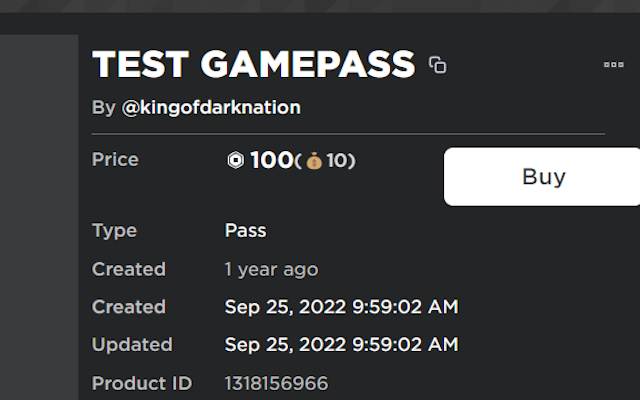Click the copy icon beside TEST GAMEPASS
Viewport: 640px width, 400px height.
[x=437, y=66]
